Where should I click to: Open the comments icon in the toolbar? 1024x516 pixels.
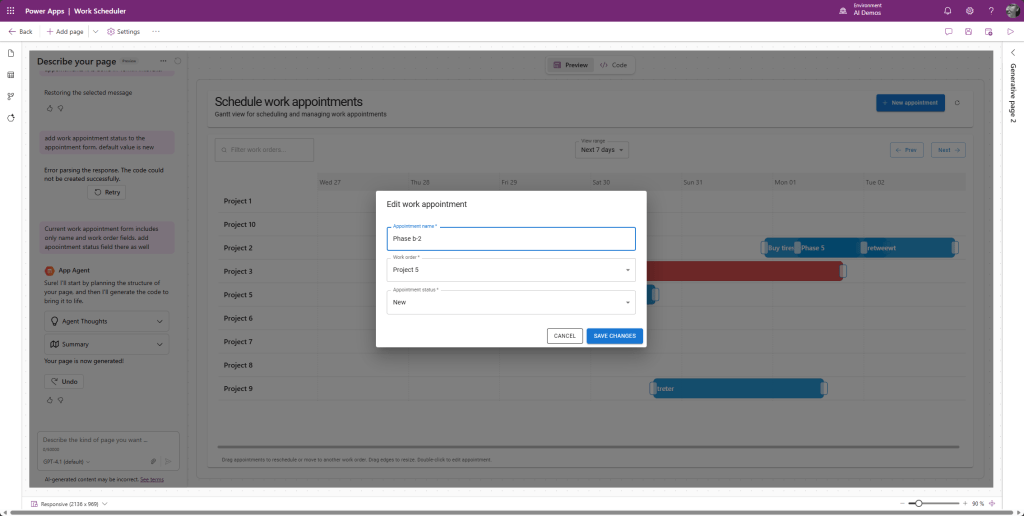pos(948,31)
